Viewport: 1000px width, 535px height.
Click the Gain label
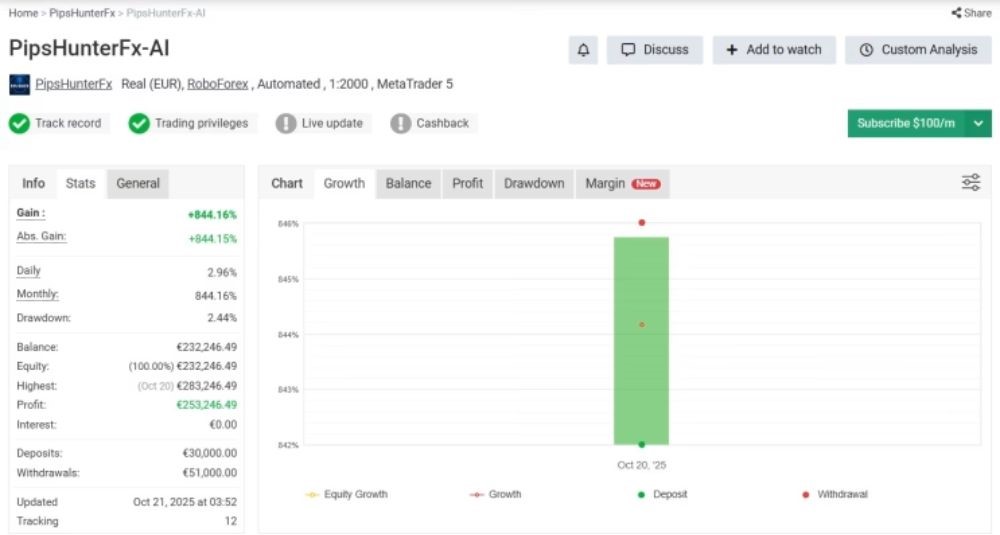[31, 213]
